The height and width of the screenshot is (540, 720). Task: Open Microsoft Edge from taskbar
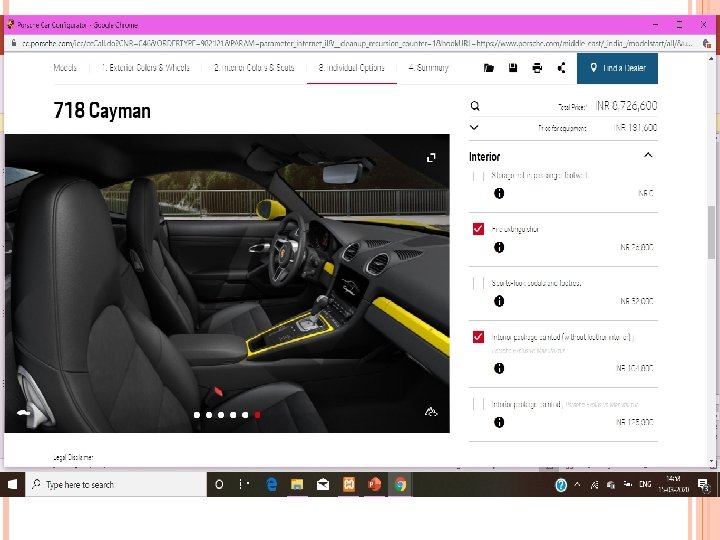point(272,484)
